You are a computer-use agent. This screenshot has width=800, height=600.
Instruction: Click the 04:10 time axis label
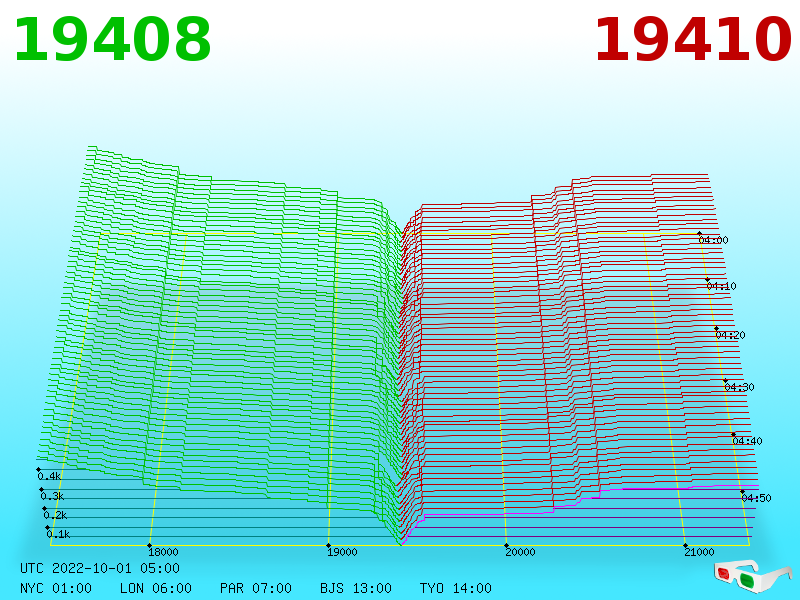(x=721, y=286)
